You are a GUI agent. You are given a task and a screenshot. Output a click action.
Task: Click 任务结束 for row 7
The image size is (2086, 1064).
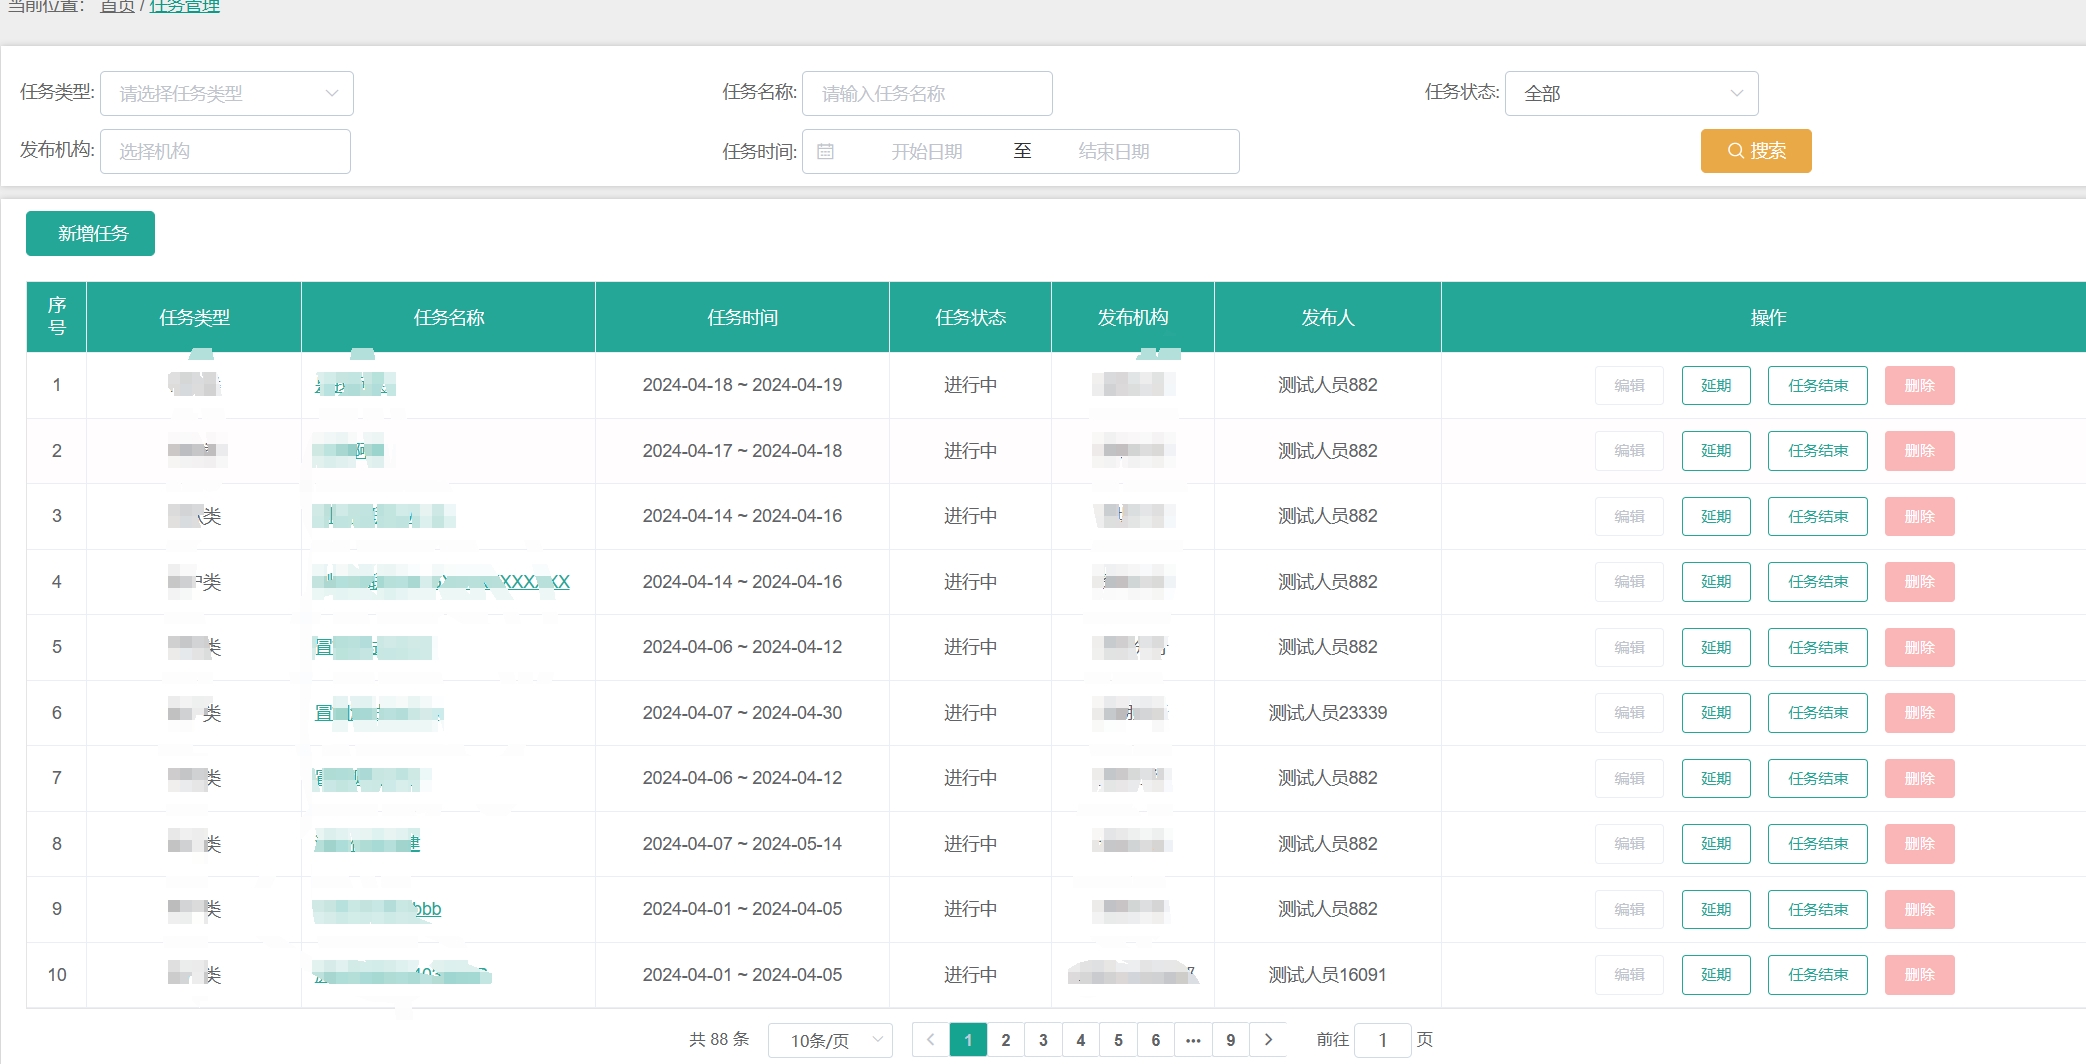[1818, 778]
